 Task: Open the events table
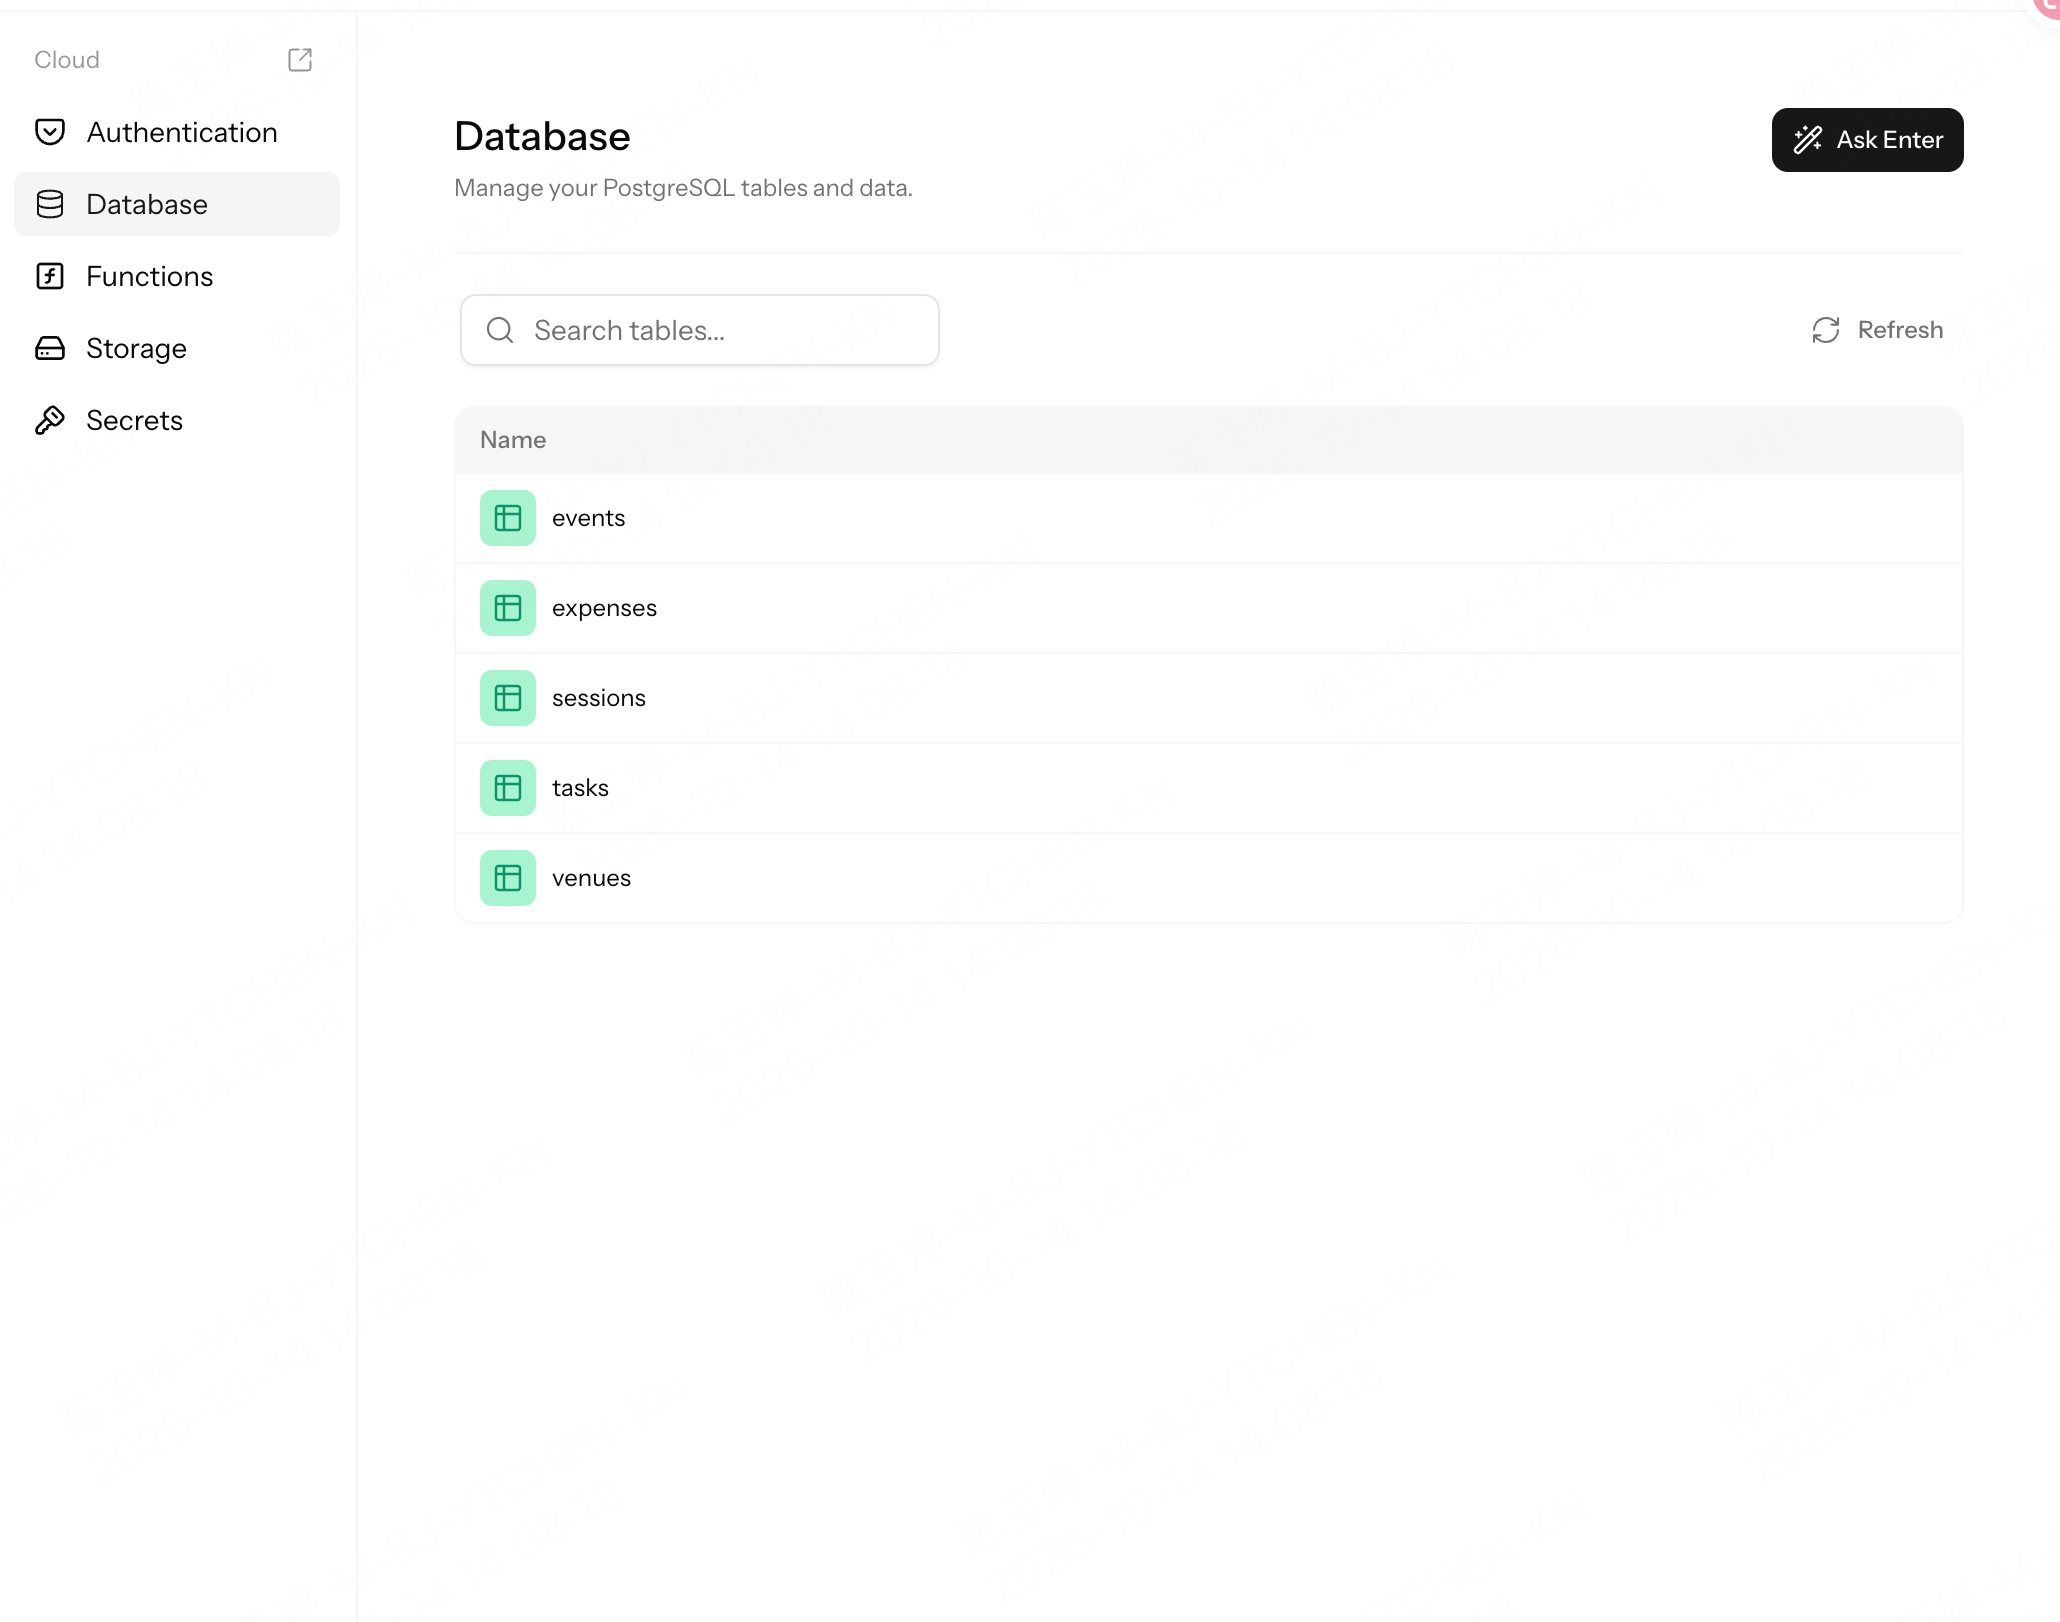1209,518
